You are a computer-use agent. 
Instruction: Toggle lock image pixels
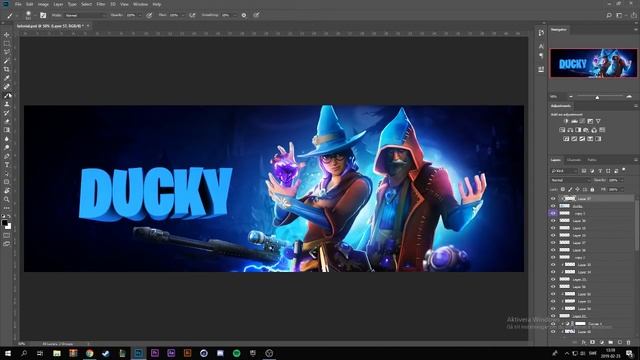[570, 189]
